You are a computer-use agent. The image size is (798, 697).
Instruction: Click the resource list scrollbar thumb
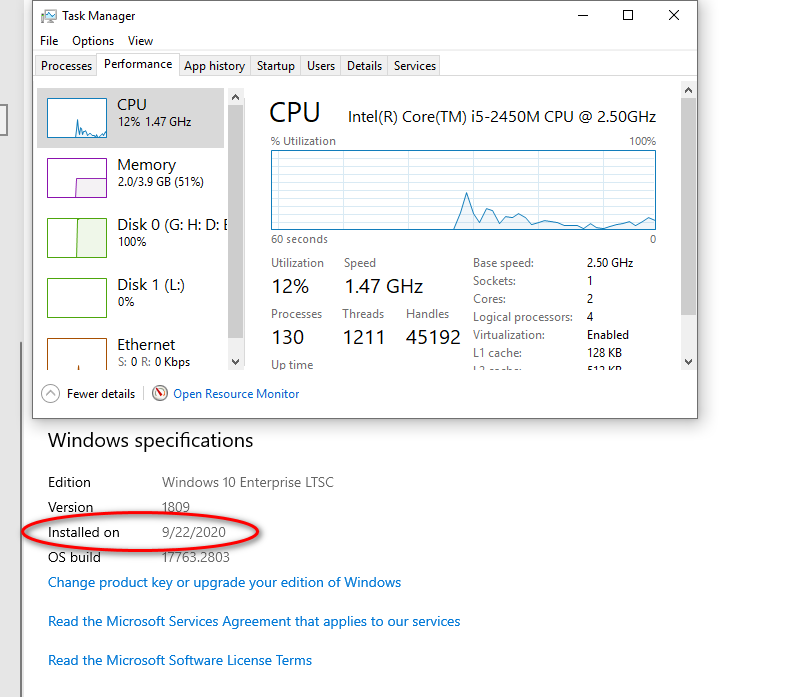pyautogui.click(x=235, y=221)
